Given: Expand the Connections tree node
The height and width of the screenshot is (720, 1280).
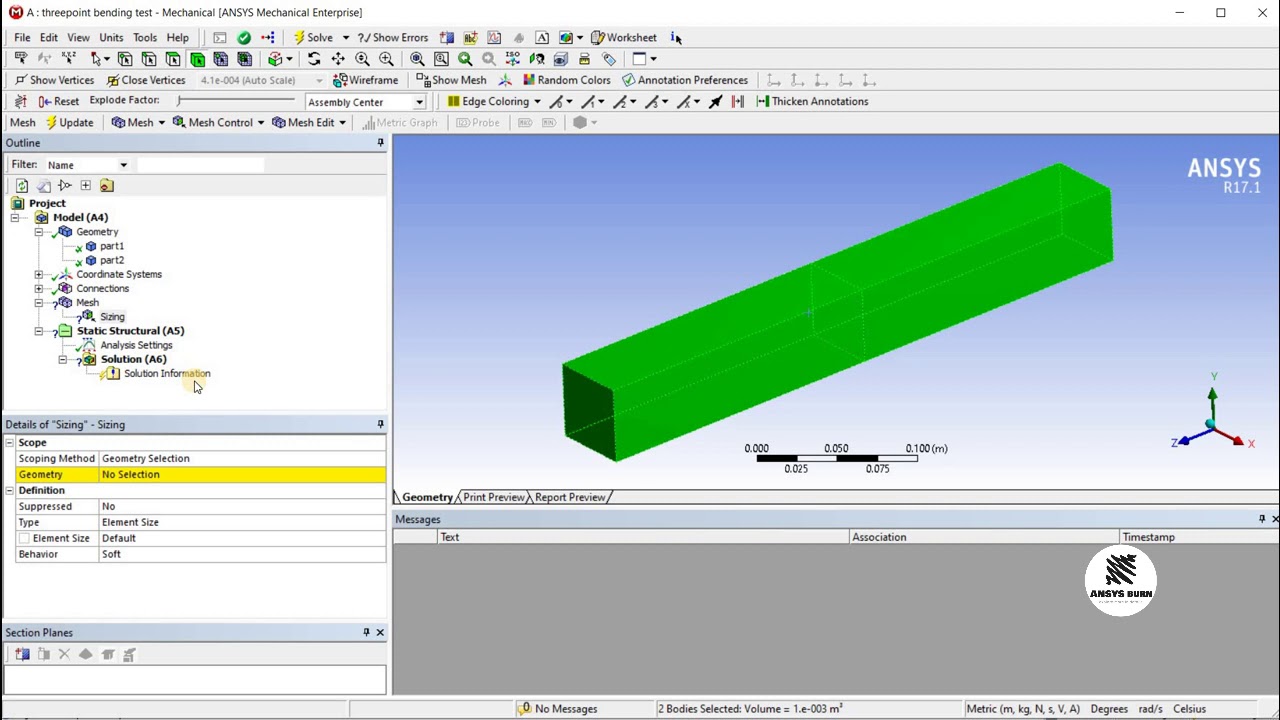Looking at the screenshot, I should (x=39, y=288).
